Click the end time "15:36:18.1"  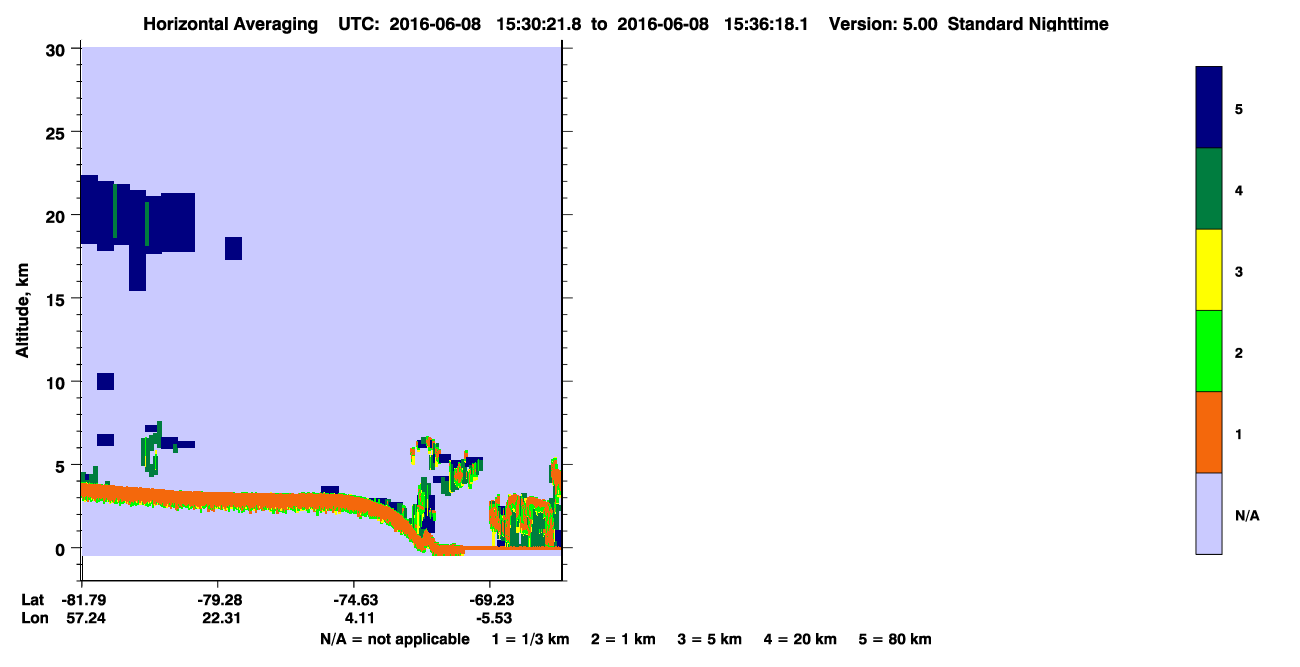tap(766, 24)
